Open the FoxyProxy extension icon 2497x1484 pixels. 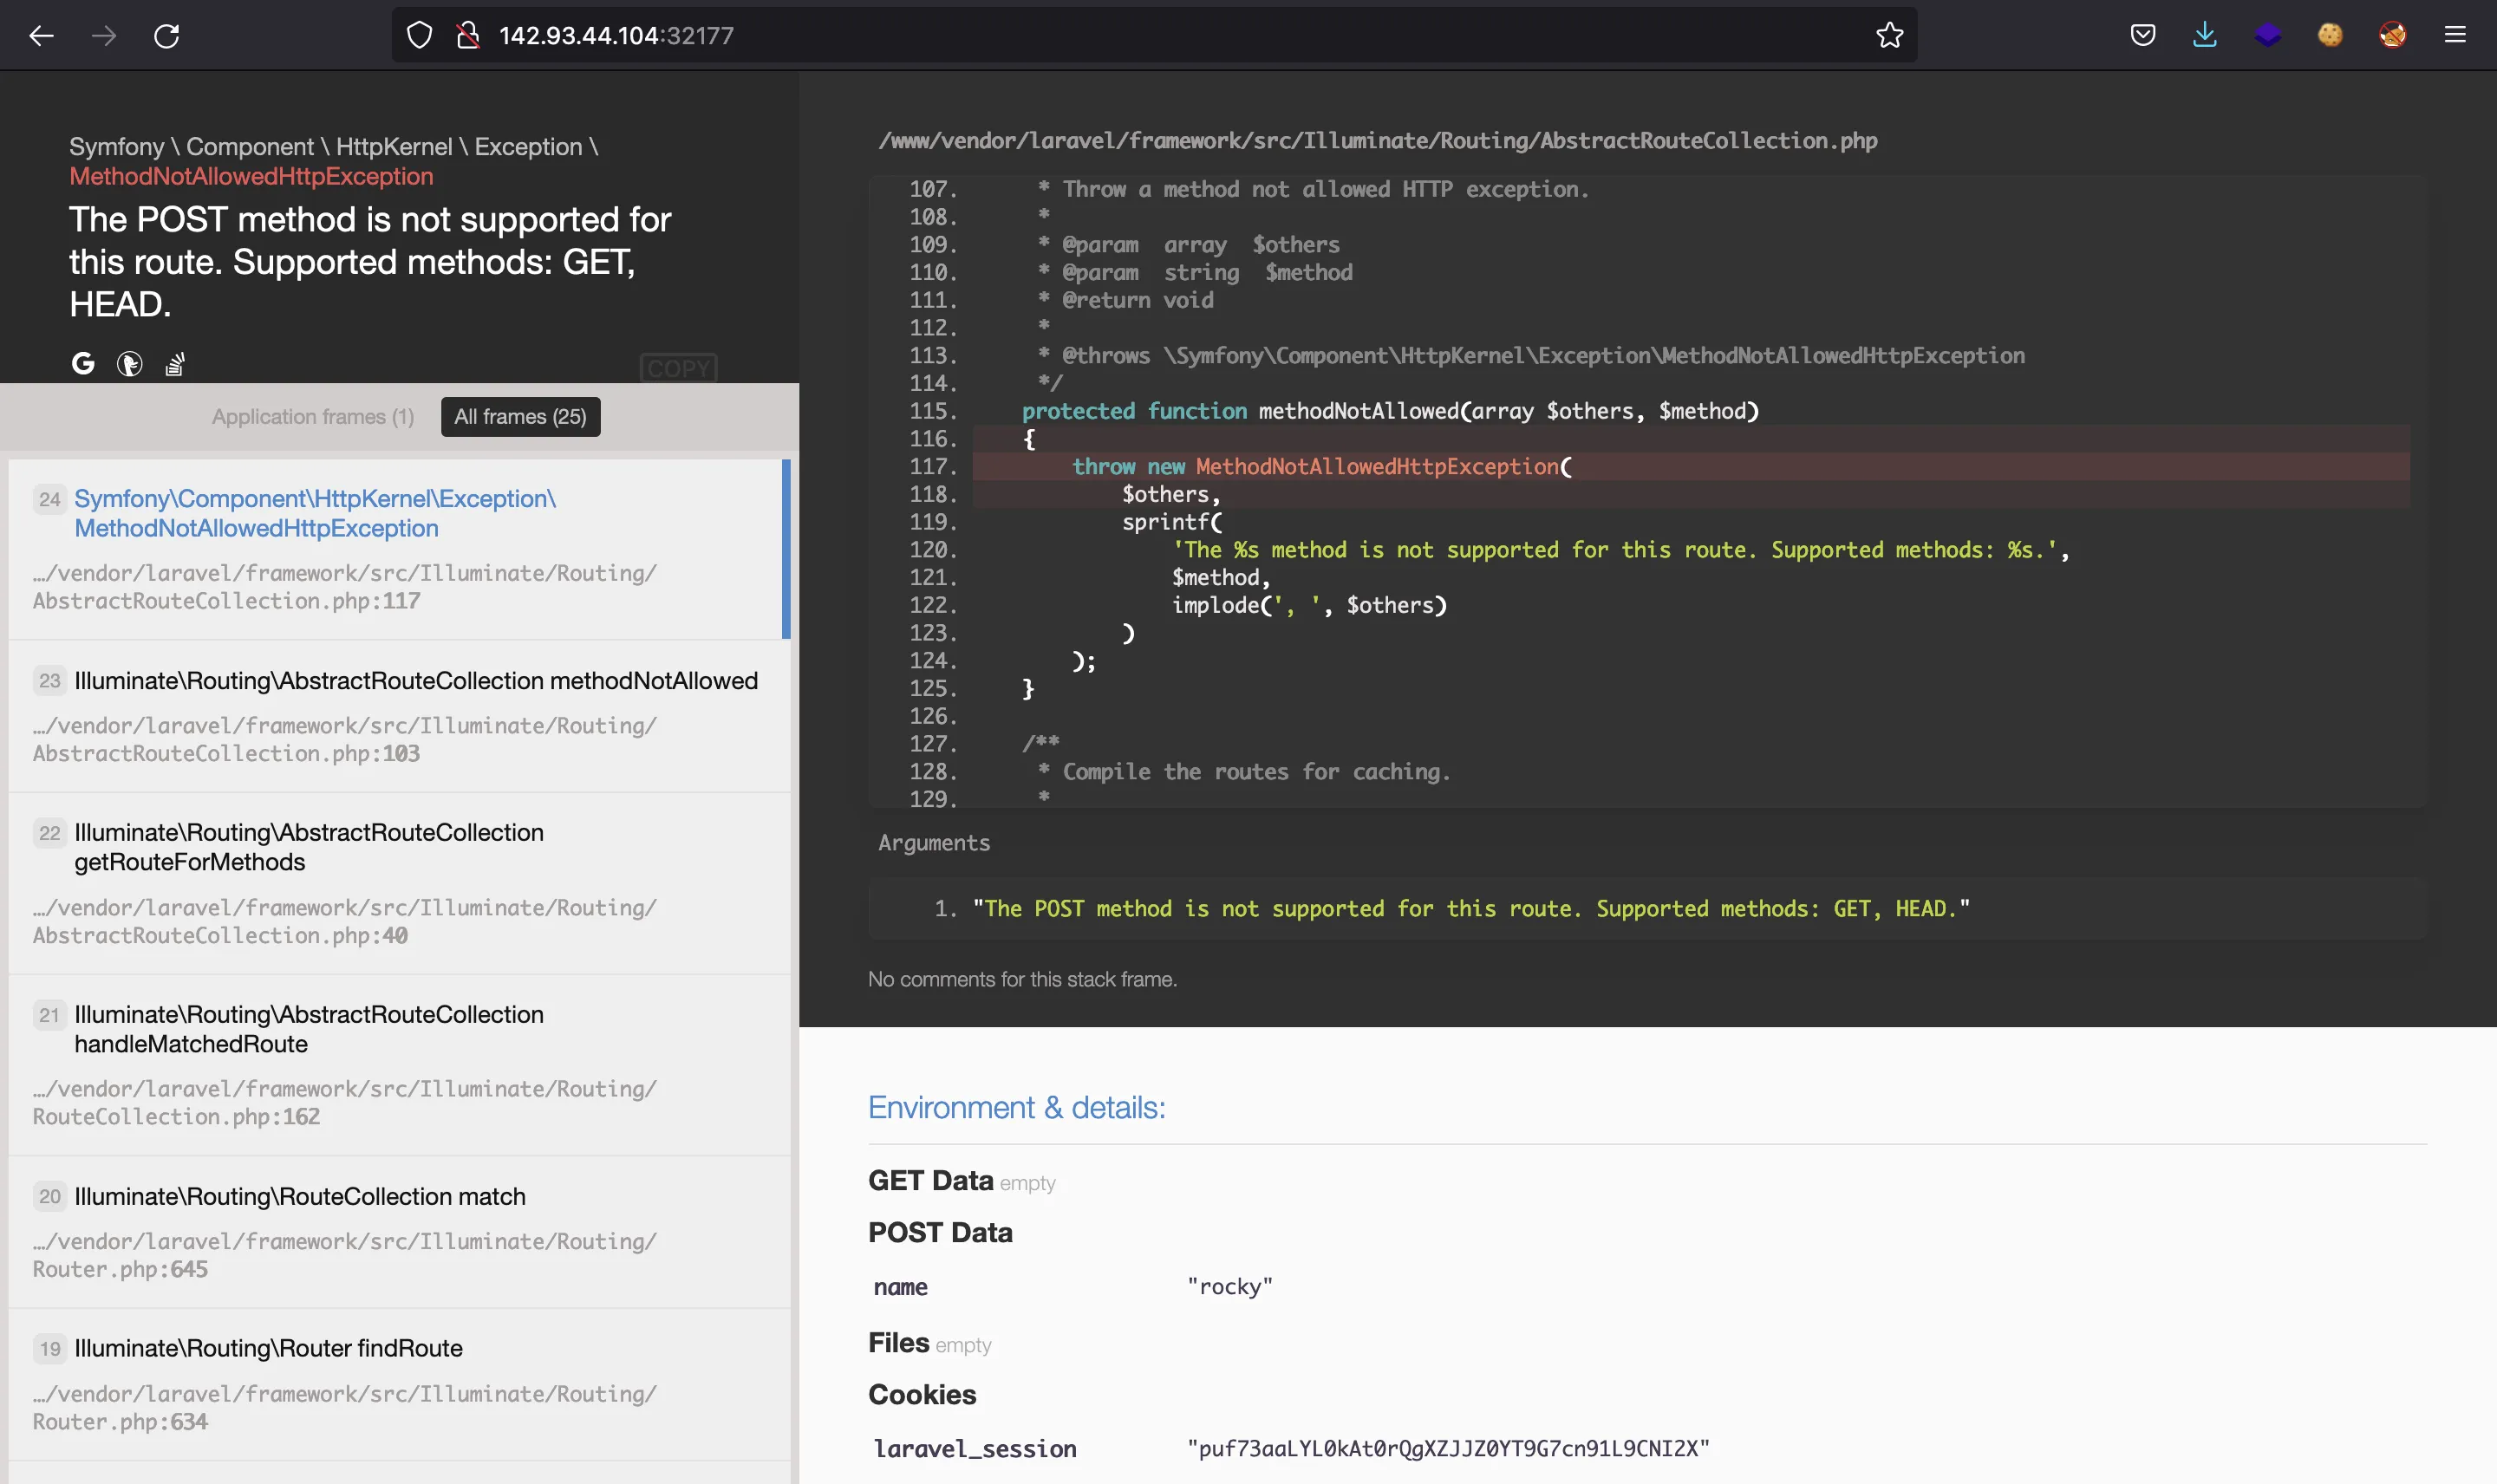click(x=2392, y=36)
